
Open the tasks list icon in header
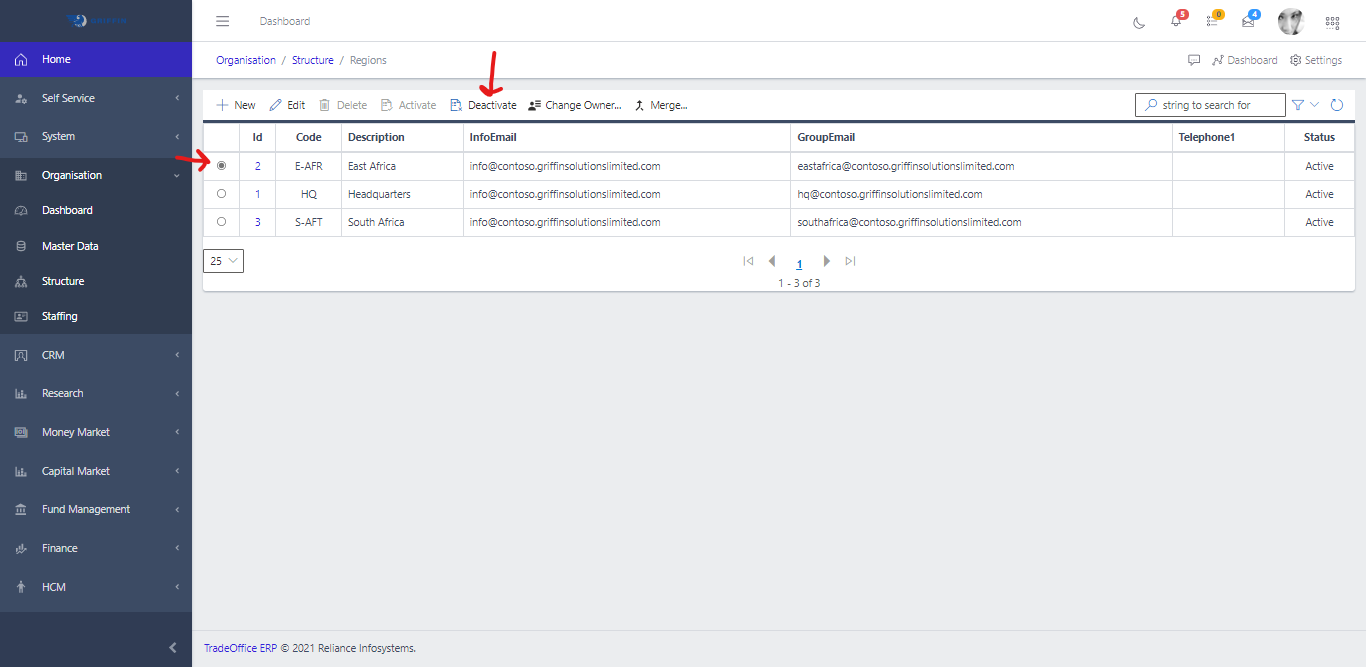1212,22
